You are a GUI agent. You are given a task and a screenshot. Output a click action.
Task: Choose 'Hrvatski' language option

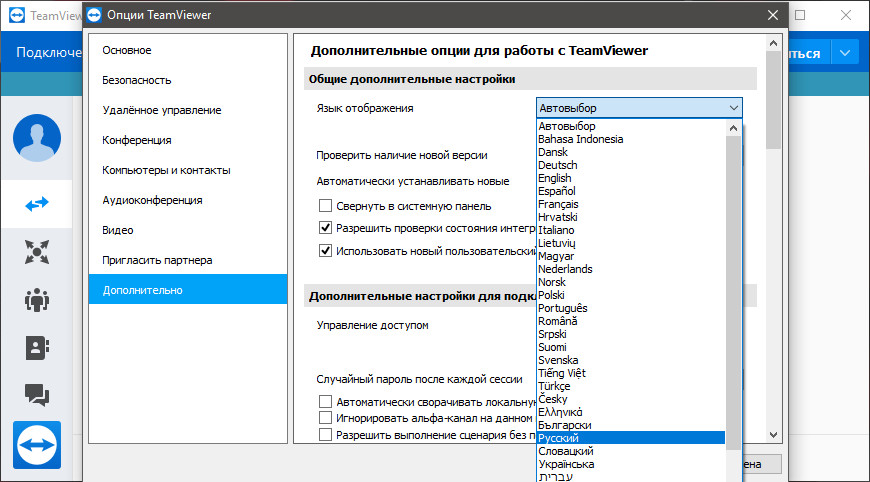click(631, 217)
